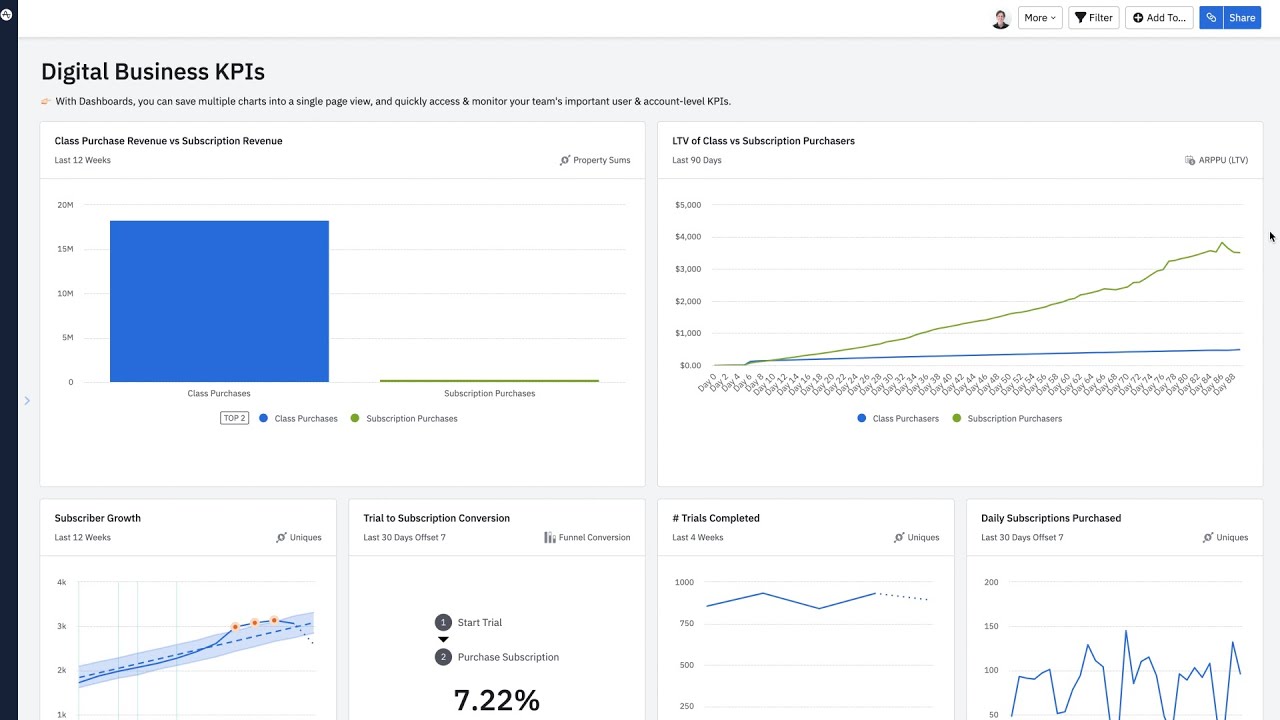Click Uniques icon on Subscriber Growth
This screenshot has height=720, width=1280.
tap(282, 538)
